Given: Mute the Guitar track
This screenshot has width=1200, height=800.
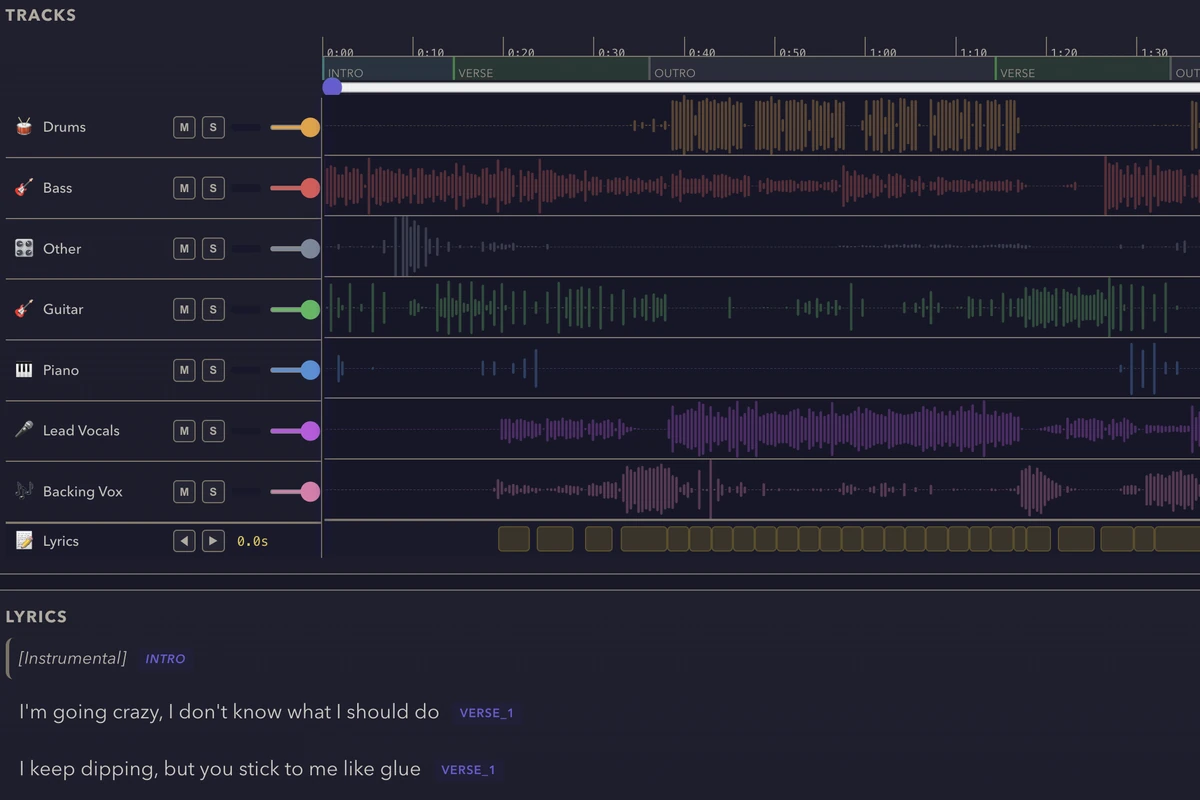Looking at the screenshot, I should click(184, 310).
